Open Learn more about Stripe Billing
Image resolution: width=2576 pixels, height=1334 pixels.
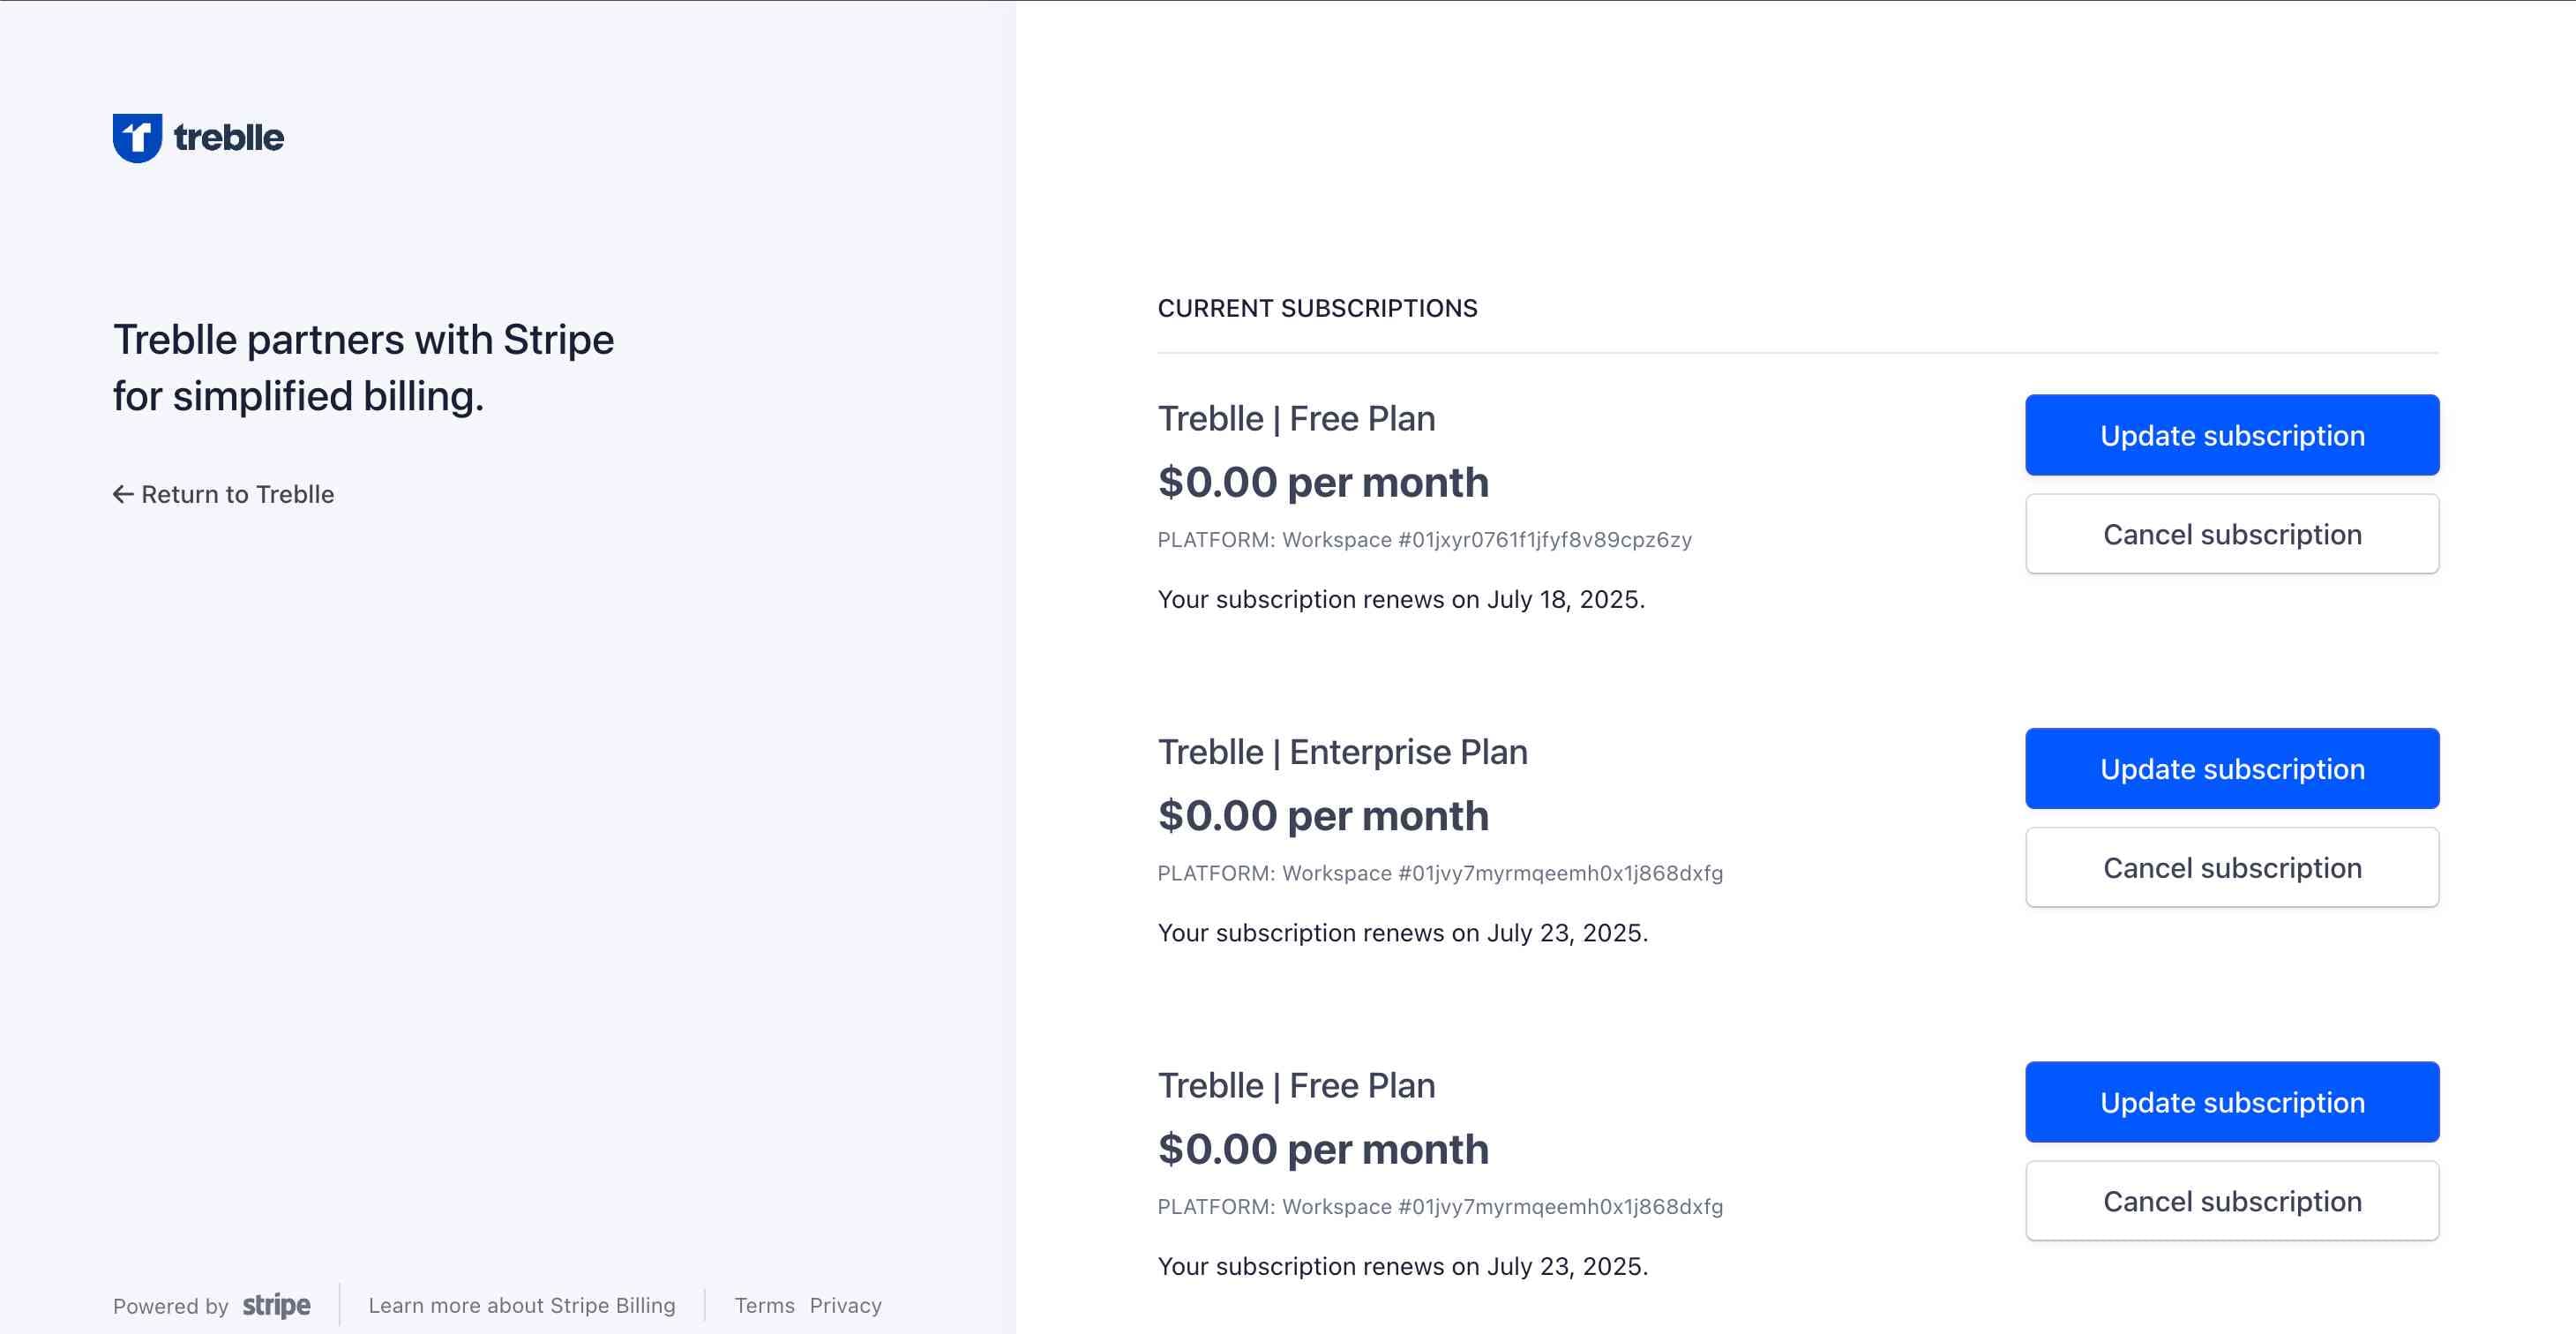click(x=523, y=1305)
